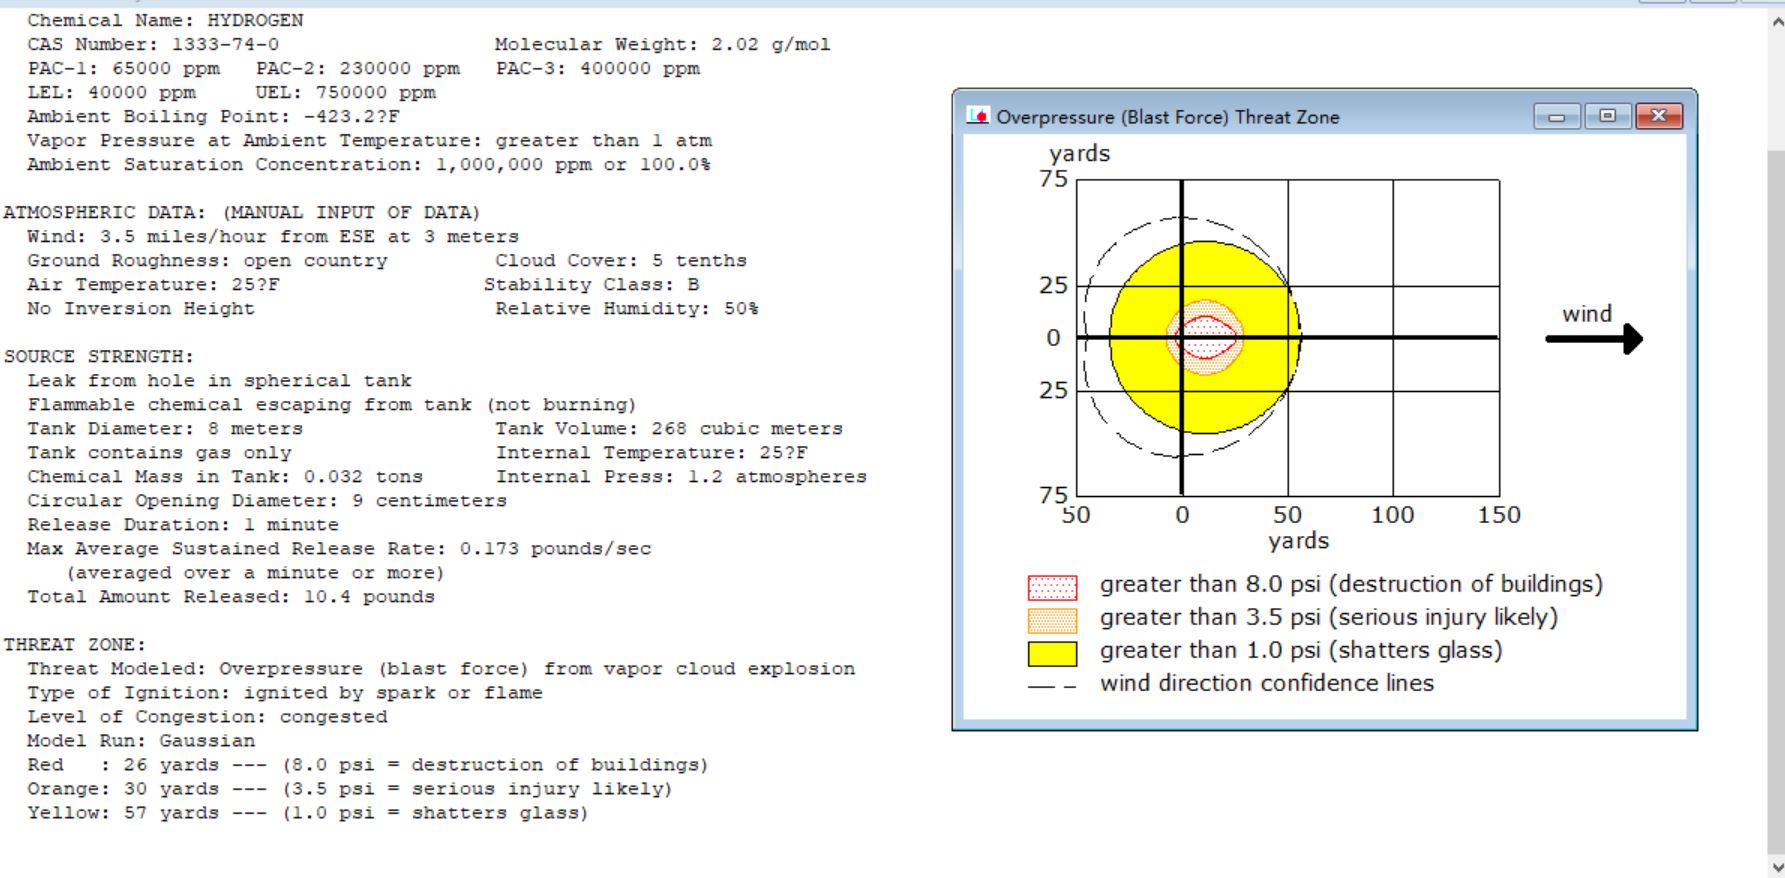Screen dimensions: 1785x878
Task: Click "Chemical Mass in Tank: 0.032 tons"
Action: click(225, 476)
